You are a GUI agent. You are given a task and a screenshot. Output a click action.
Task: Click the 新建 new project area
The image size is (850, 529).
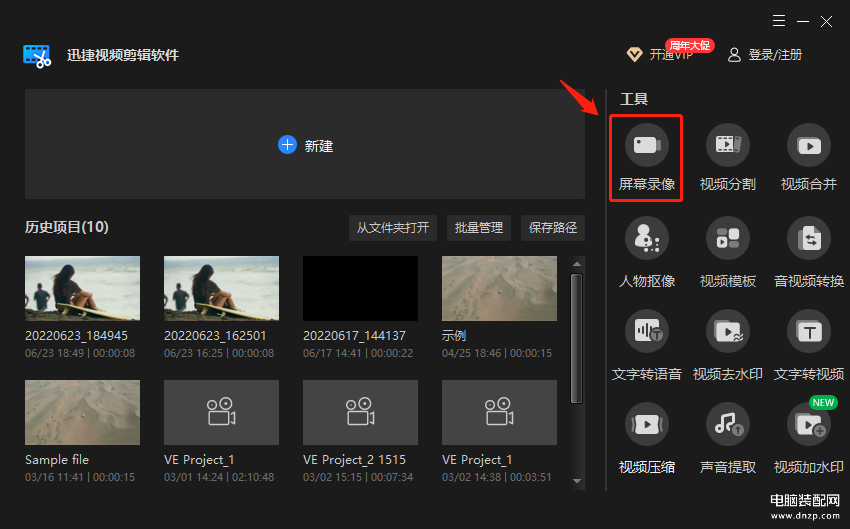pos(305,144)
